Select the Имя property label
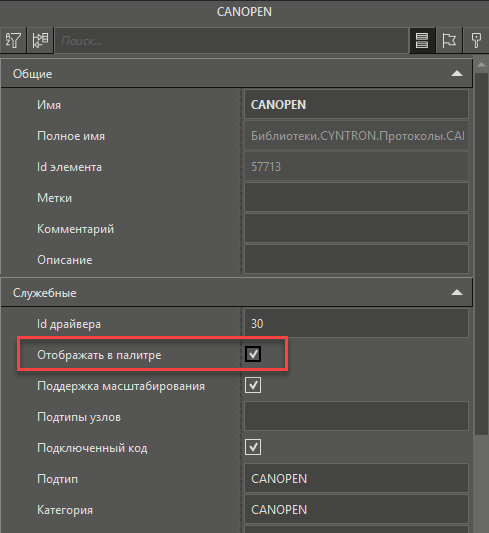The image size is (489, 533). 49,105
